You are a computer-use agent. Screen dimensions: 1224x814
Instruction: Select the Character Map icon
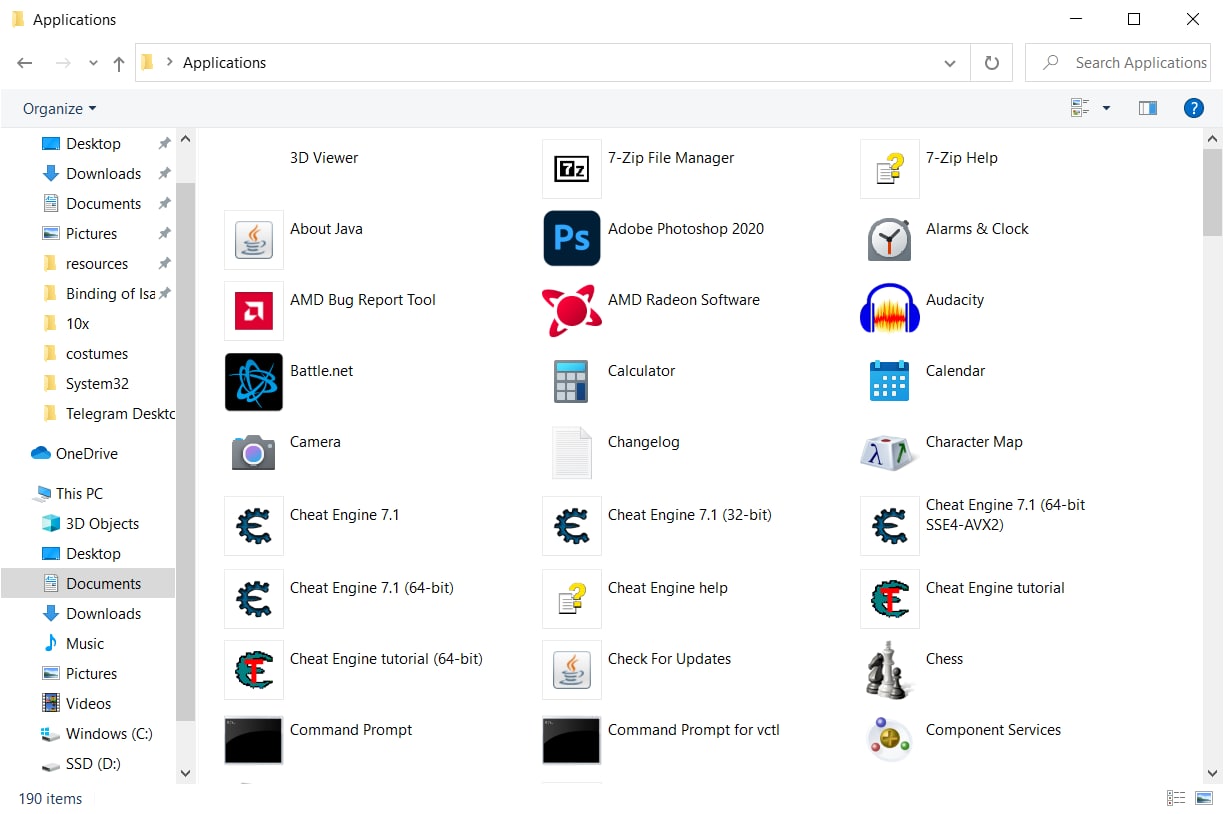tap(890, 453)
